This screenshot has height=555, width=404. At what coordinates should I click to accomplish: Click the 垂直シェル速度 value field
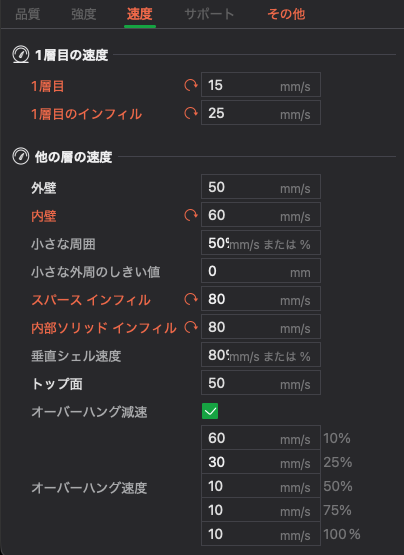point(261,355)
